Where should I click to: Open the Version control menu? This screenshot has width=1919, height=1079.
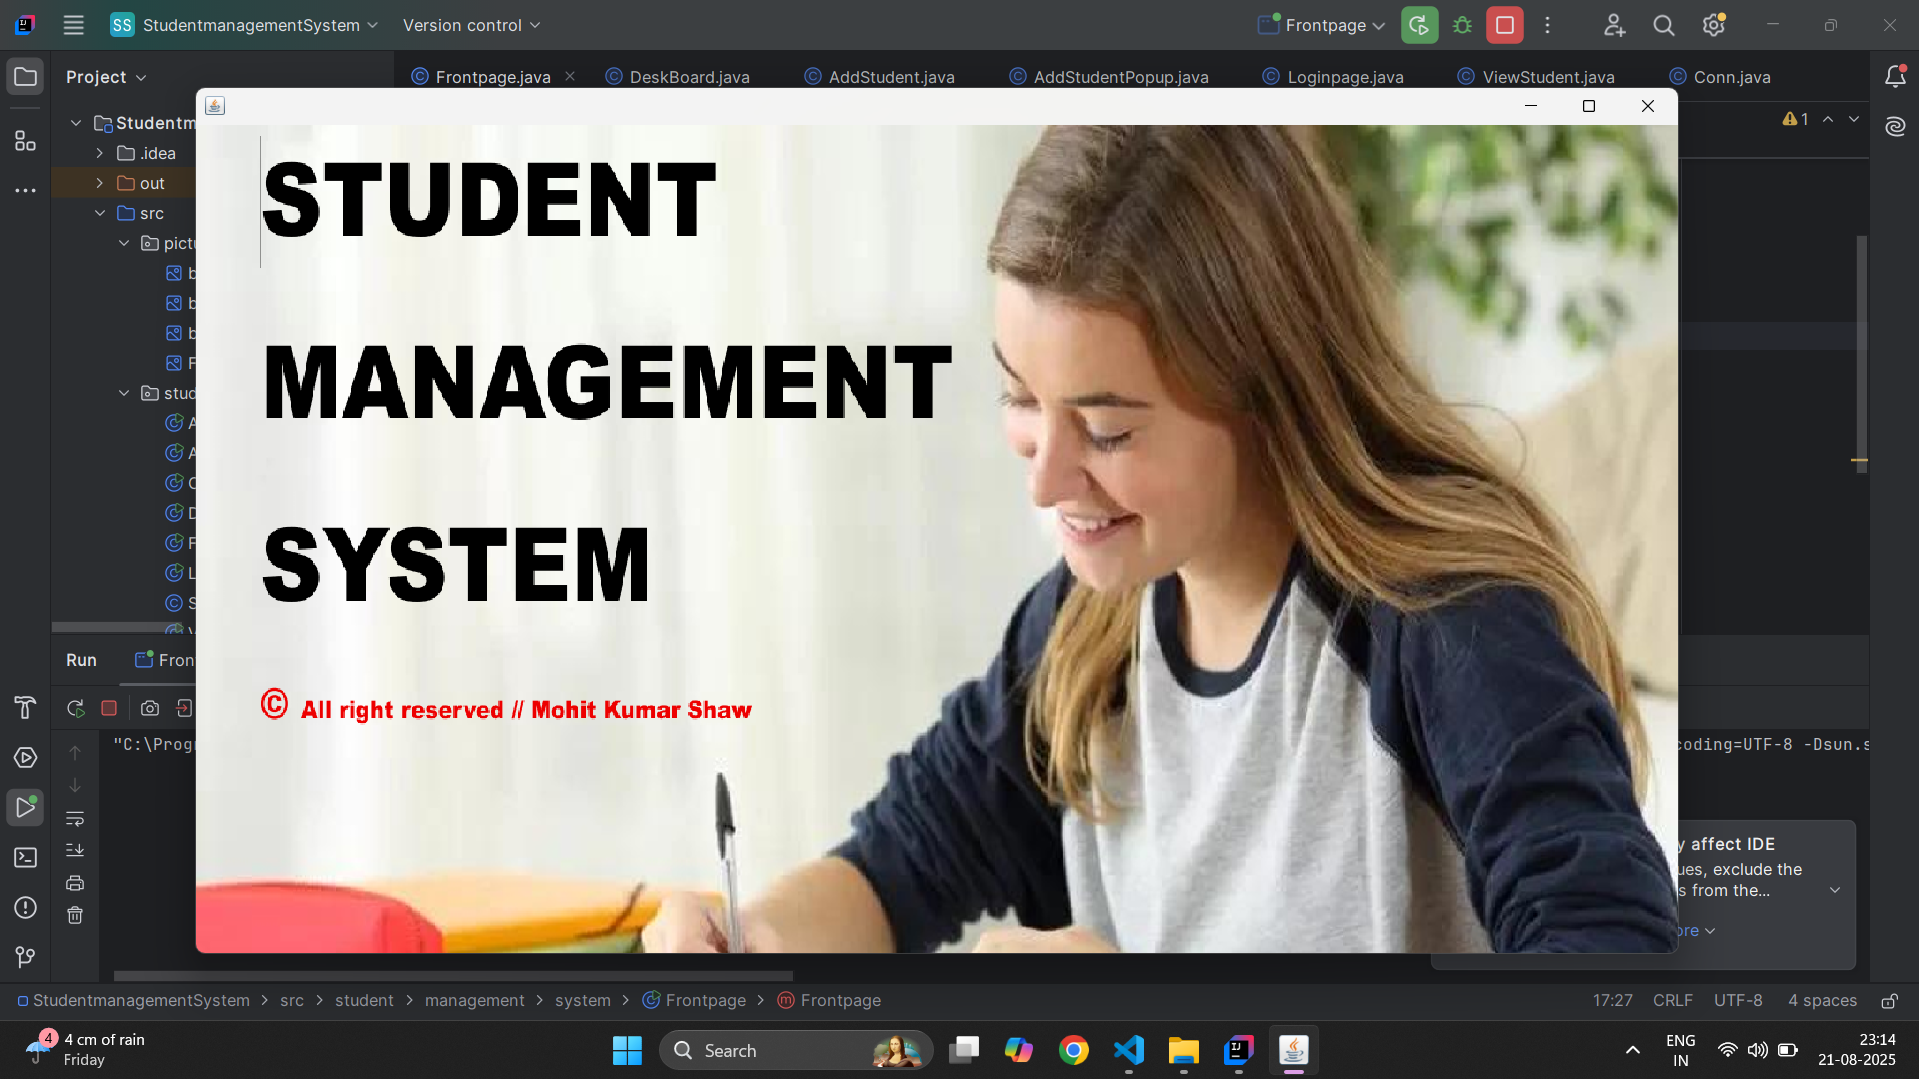tap(471, 25)
